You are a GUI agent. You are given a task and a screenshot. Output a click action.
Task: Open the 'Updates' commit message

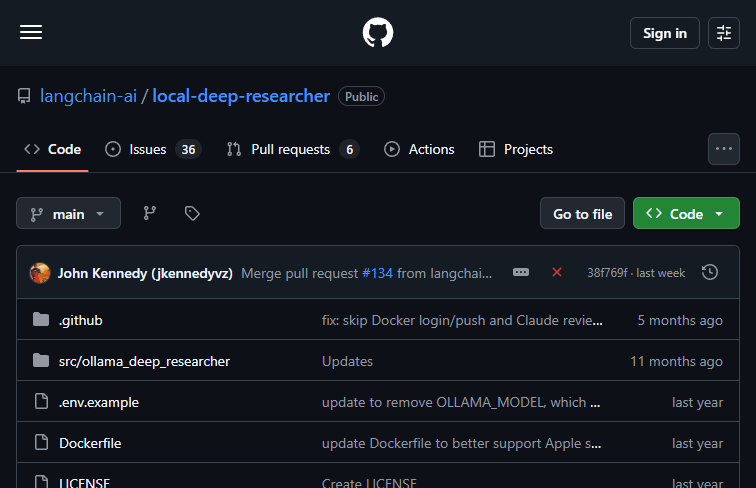click(347, 361)
